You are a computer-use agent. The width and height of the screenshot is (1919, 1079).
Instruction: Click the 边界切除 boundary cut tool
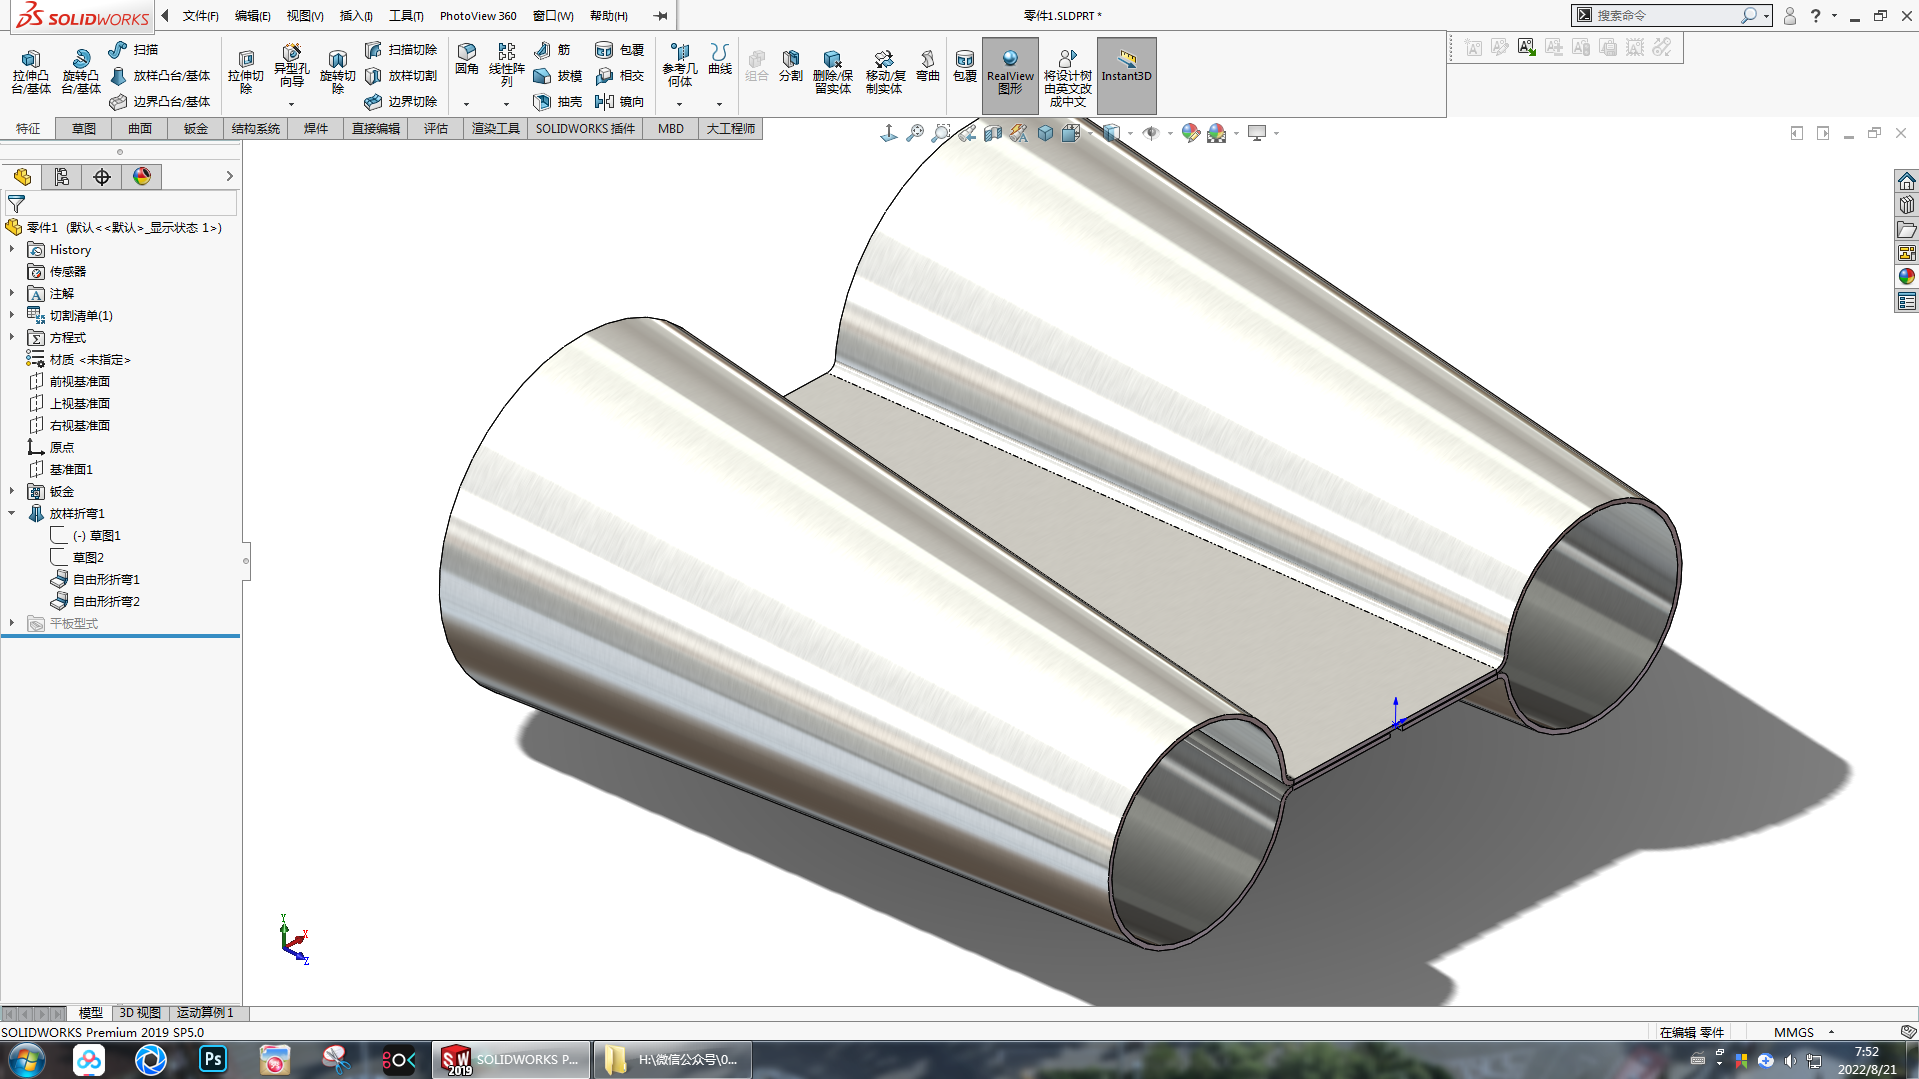(x=400, y=101)
